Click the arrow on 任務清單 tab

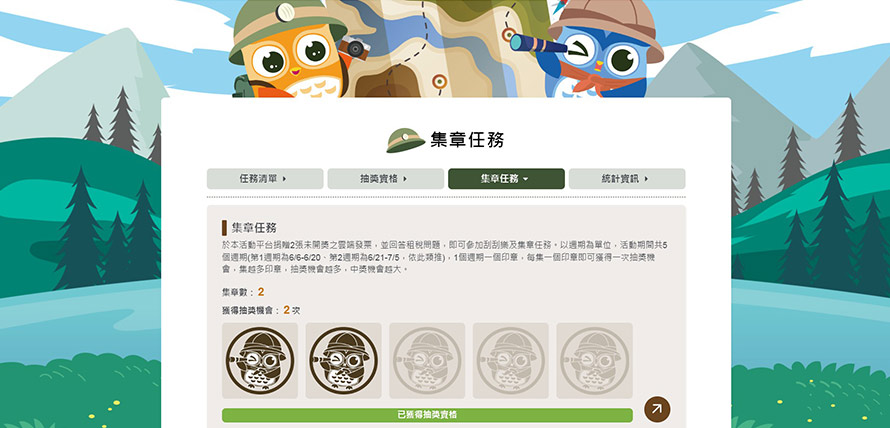[284, 179]
